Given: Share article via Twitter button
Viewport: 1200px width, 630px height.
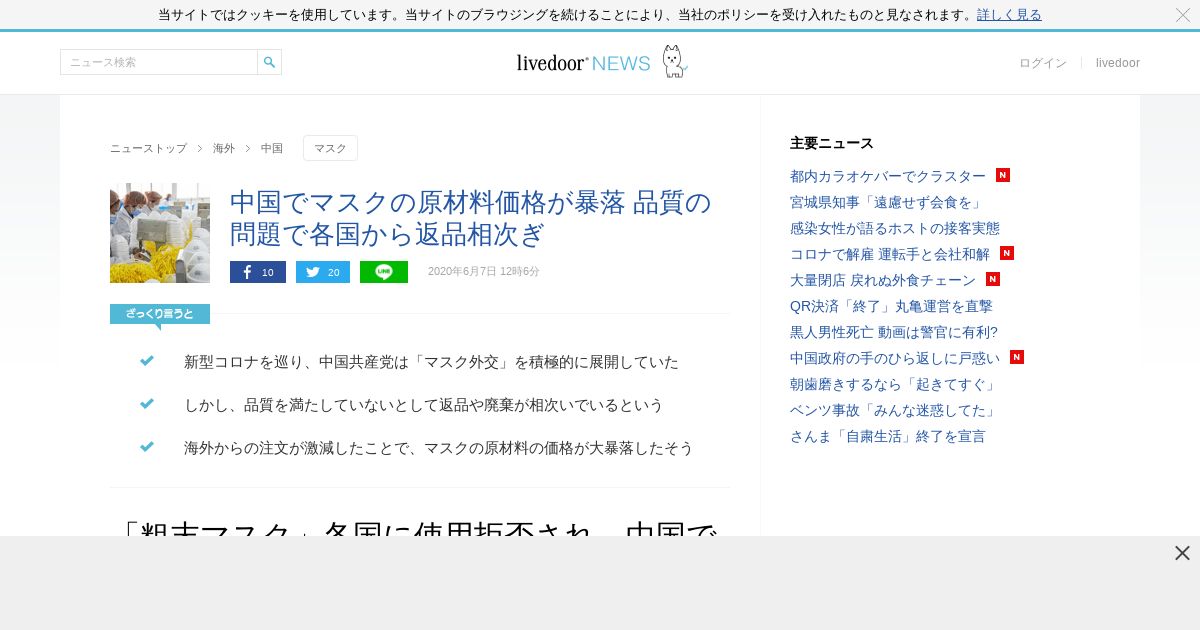Looking at the screenshot, I should pyautogui.click(x=323, y=272).
